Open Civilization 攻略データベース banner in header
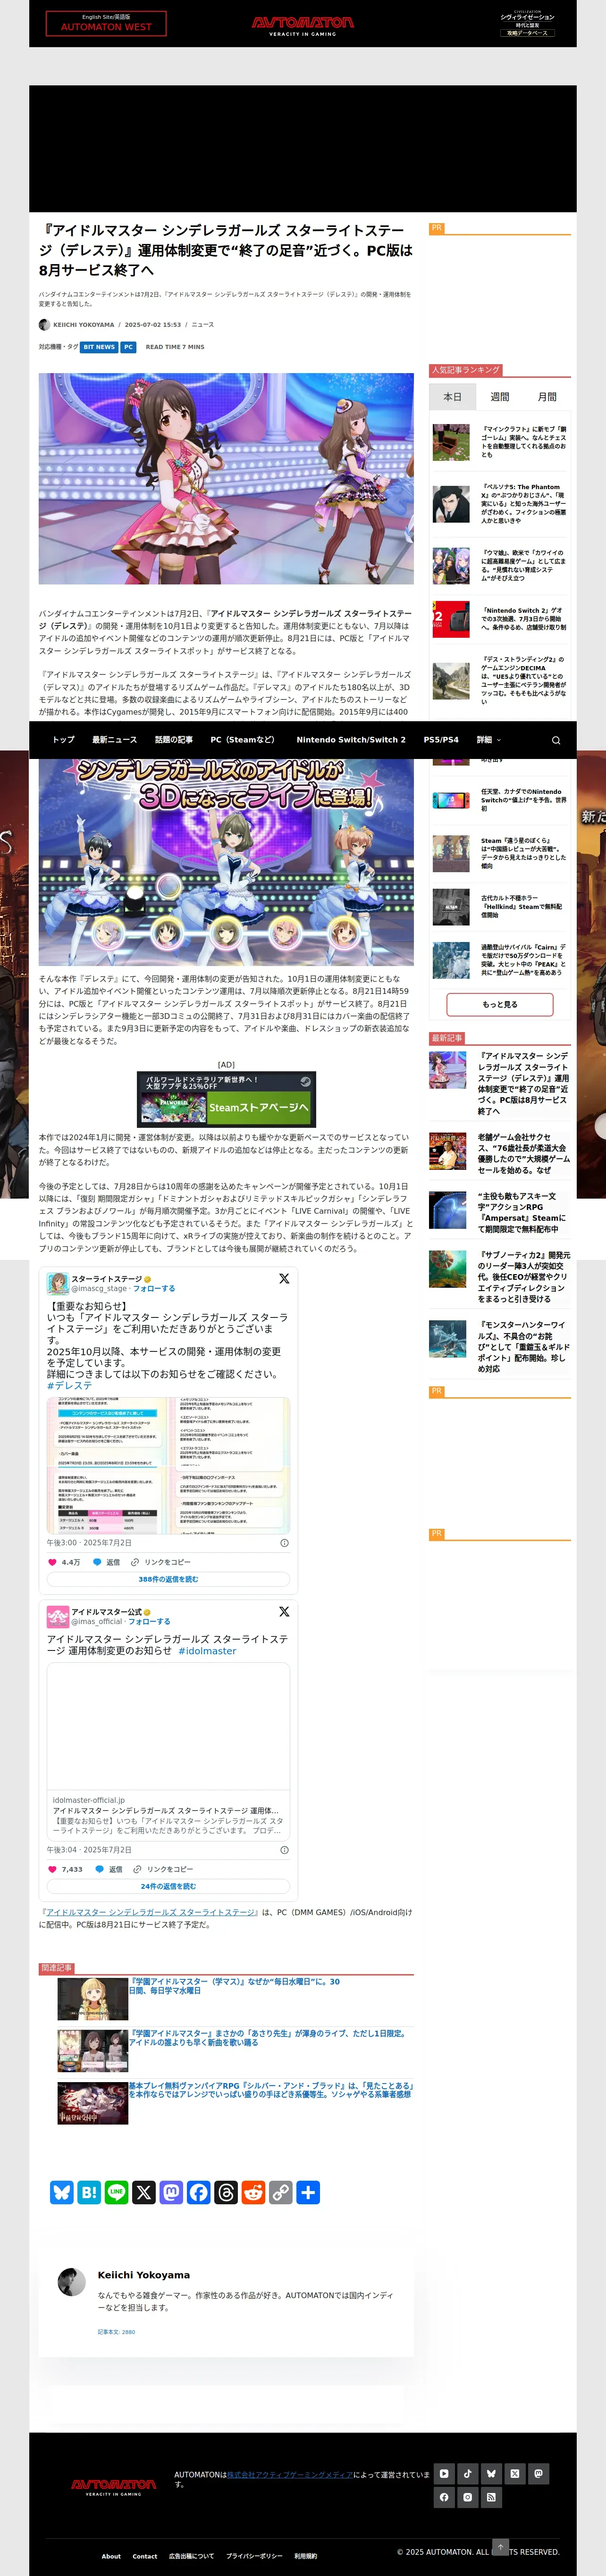This screenshot has height=2576, width=606. click(x=527, y=23)
